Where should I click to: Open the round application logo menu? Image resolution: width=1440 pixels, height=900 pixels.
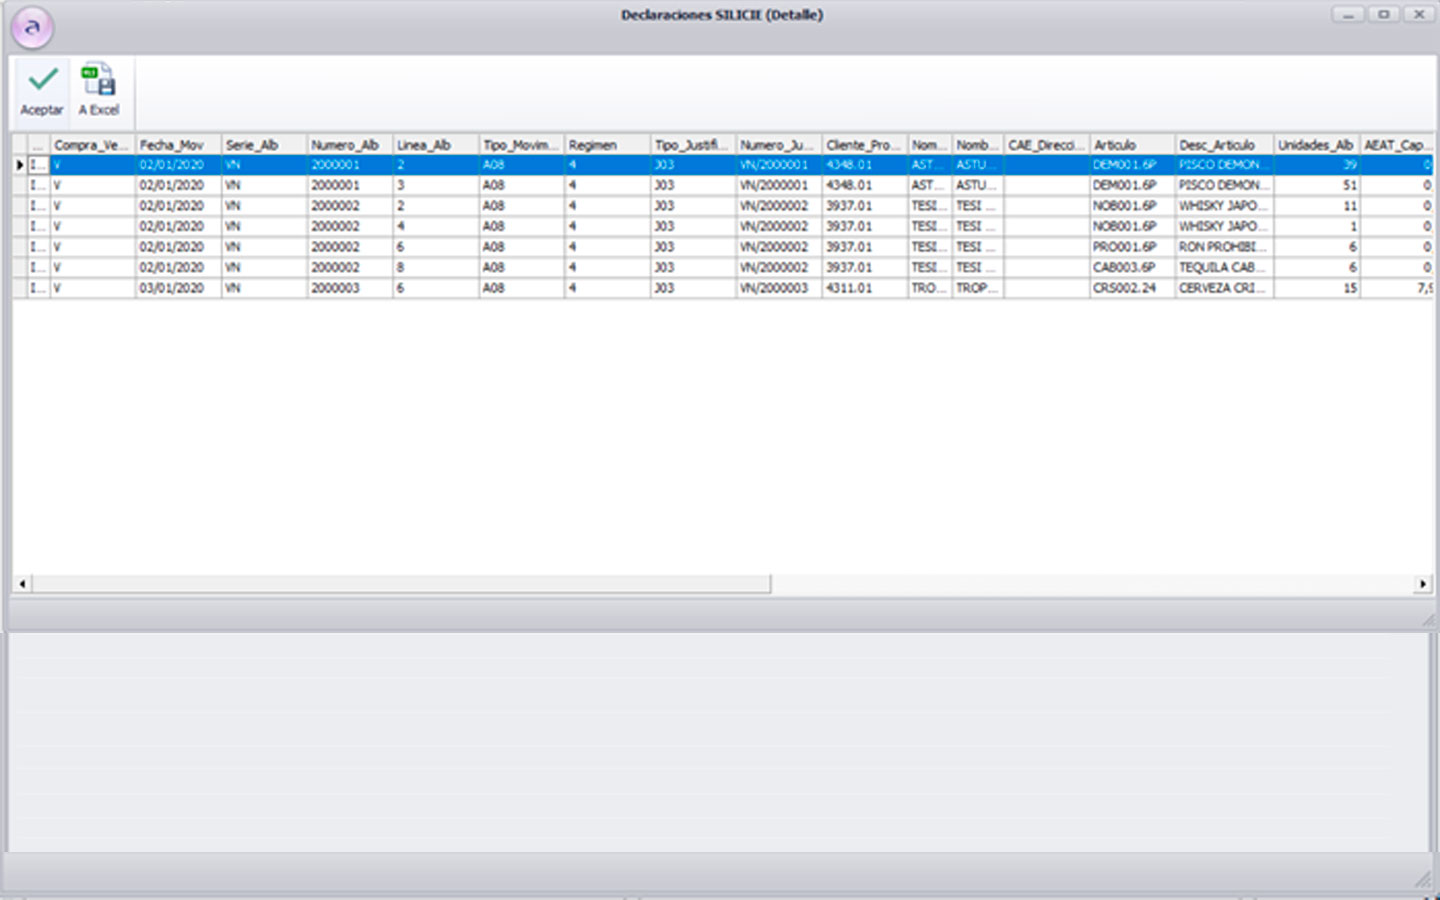32,27
